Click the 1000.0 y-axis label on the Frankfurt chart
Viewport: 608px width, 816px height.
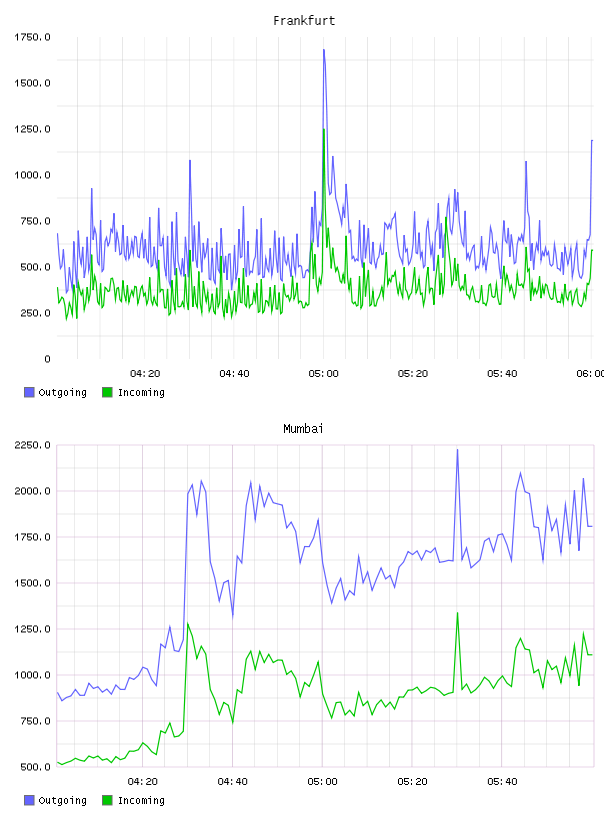pos(32,175)
